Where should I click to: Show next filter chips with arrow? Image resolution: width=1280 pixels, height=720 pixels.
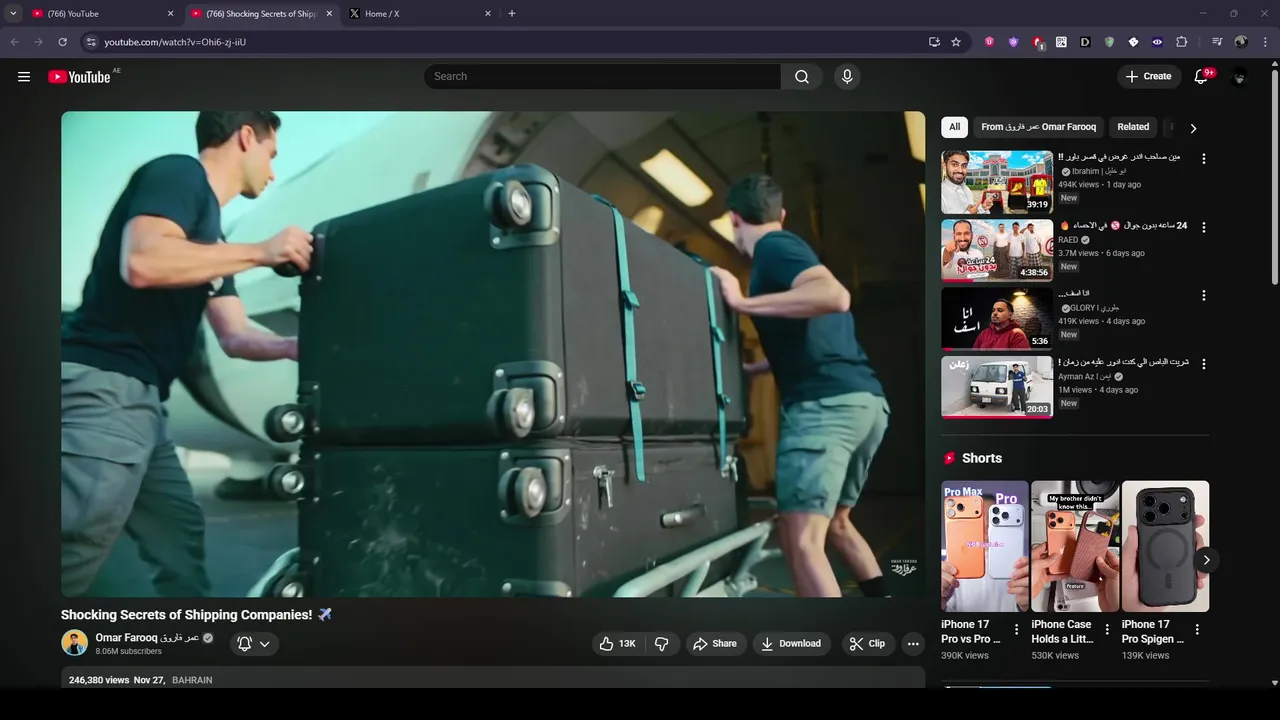tap(1193, 128)
